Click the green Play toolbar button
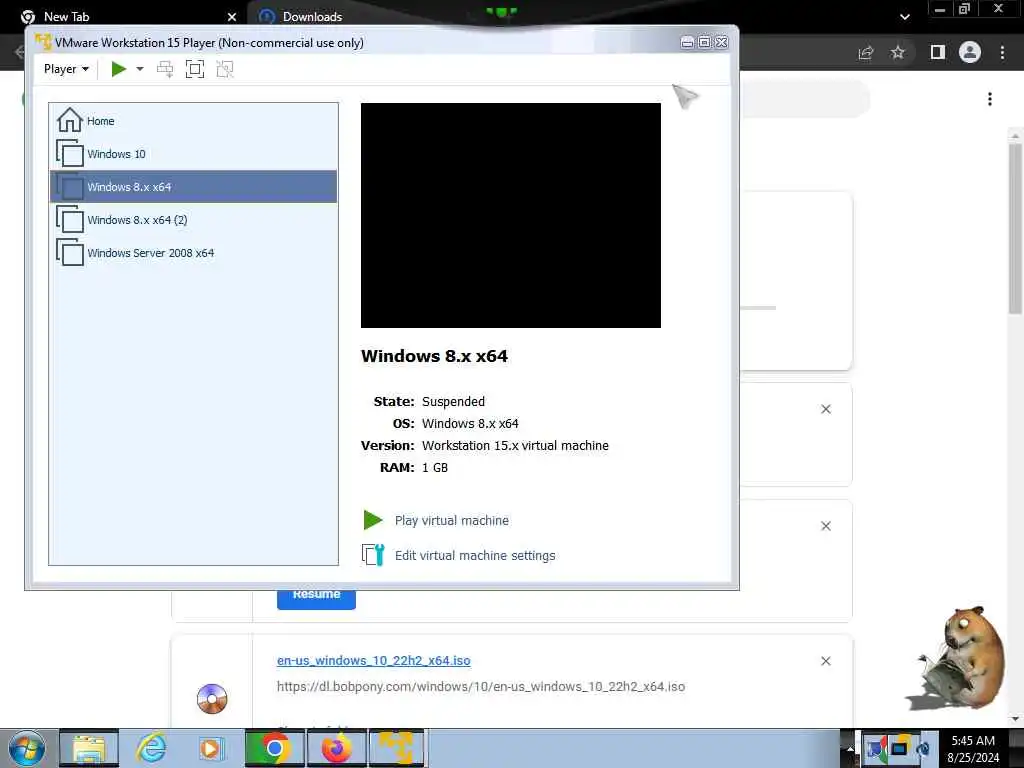1024x768 pixels. 118,69
